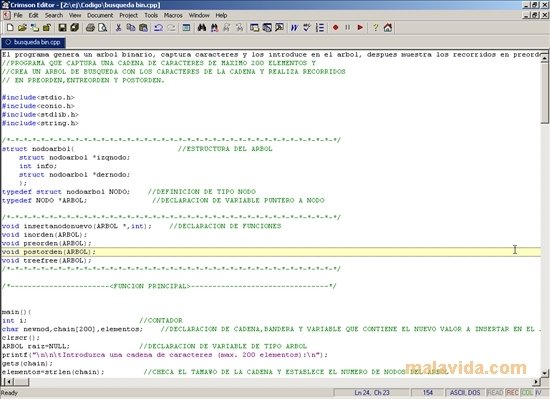This screenshot has height=399, width=550.
Task: Select the busqueda bin.cpp document tab
Action: (x=33, y=42)
